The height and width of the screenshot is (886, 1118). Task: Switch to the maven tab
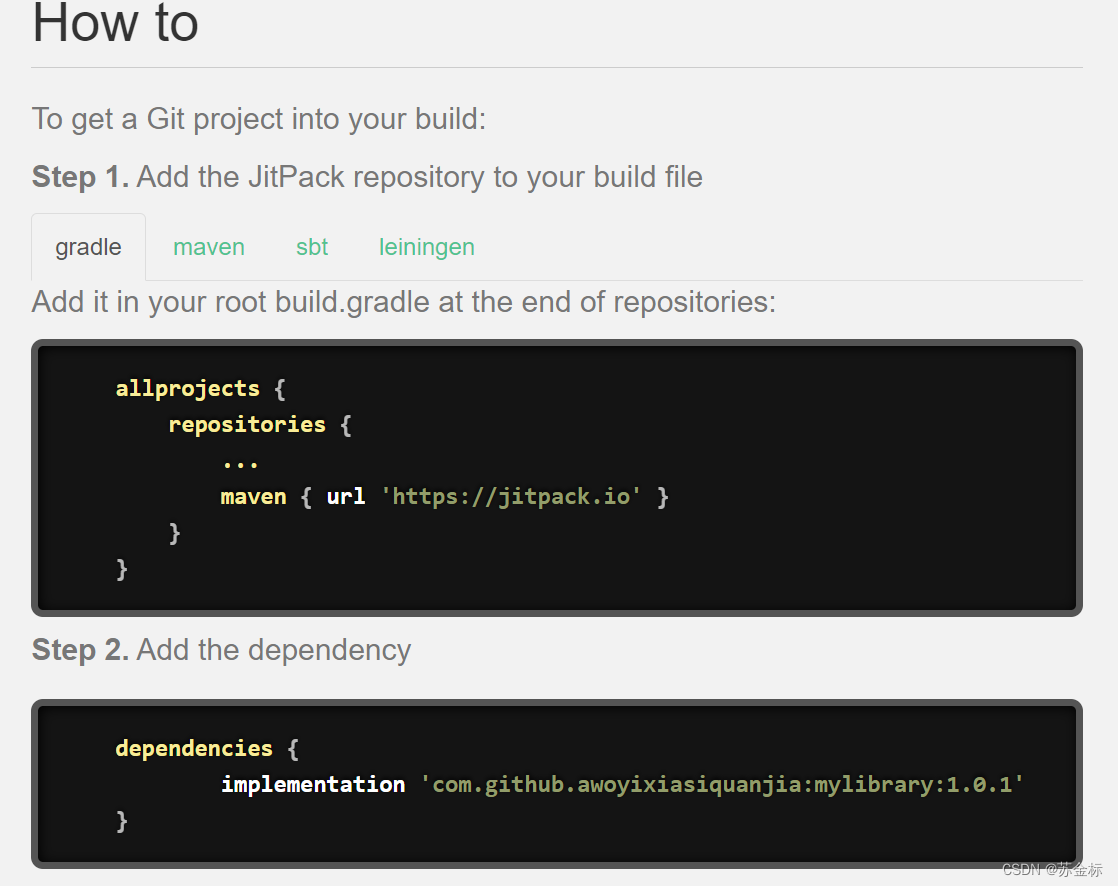coord(209,247)
